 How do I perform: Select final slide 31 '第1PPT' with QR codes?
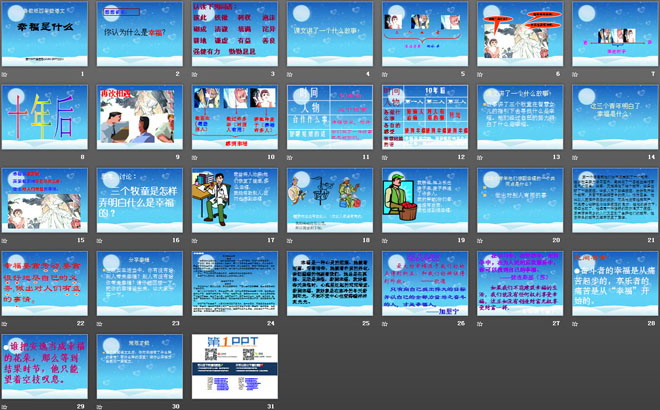tap(235, 366)
